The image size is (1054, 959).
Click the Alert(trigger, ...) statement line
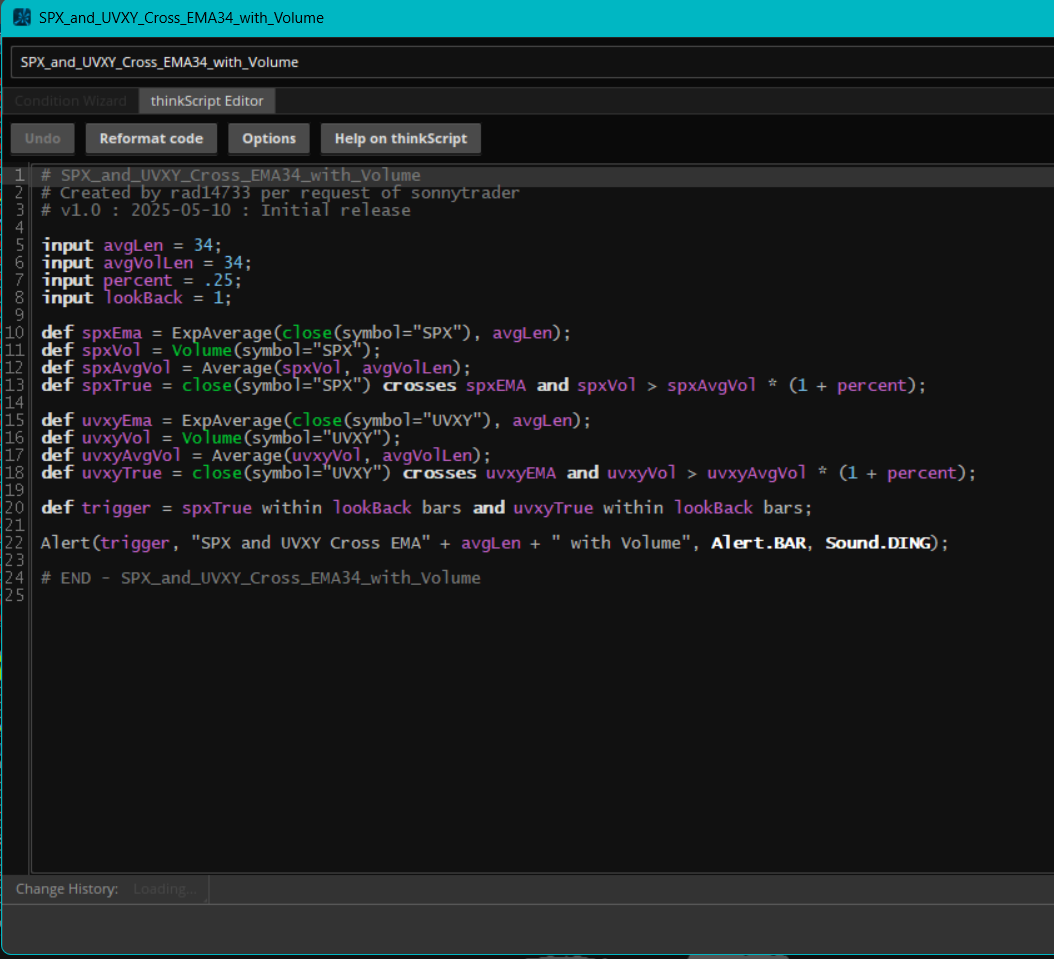[495, 542]
